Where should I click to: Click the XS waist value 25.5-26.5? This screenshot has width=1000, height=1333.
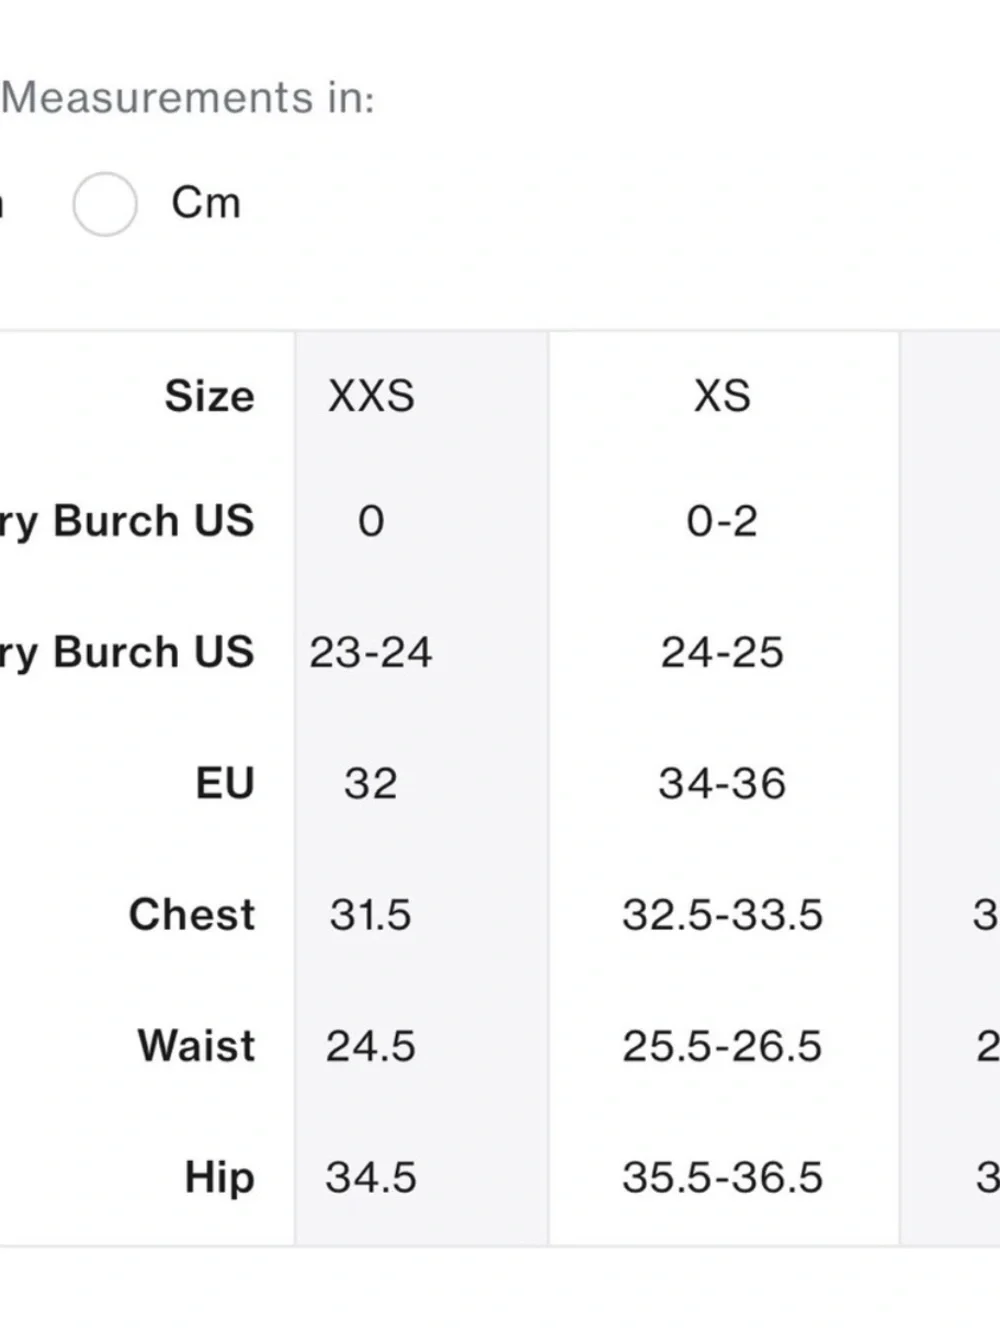coord(722,1046)
